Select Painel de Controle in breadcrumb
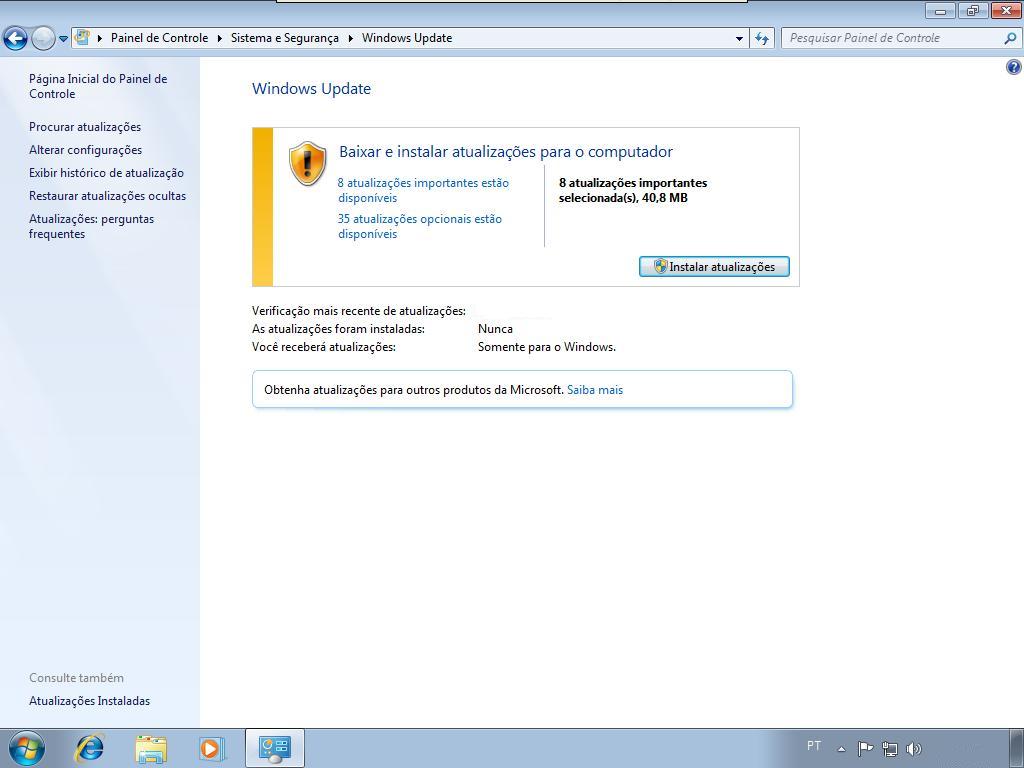 point(159,38)
